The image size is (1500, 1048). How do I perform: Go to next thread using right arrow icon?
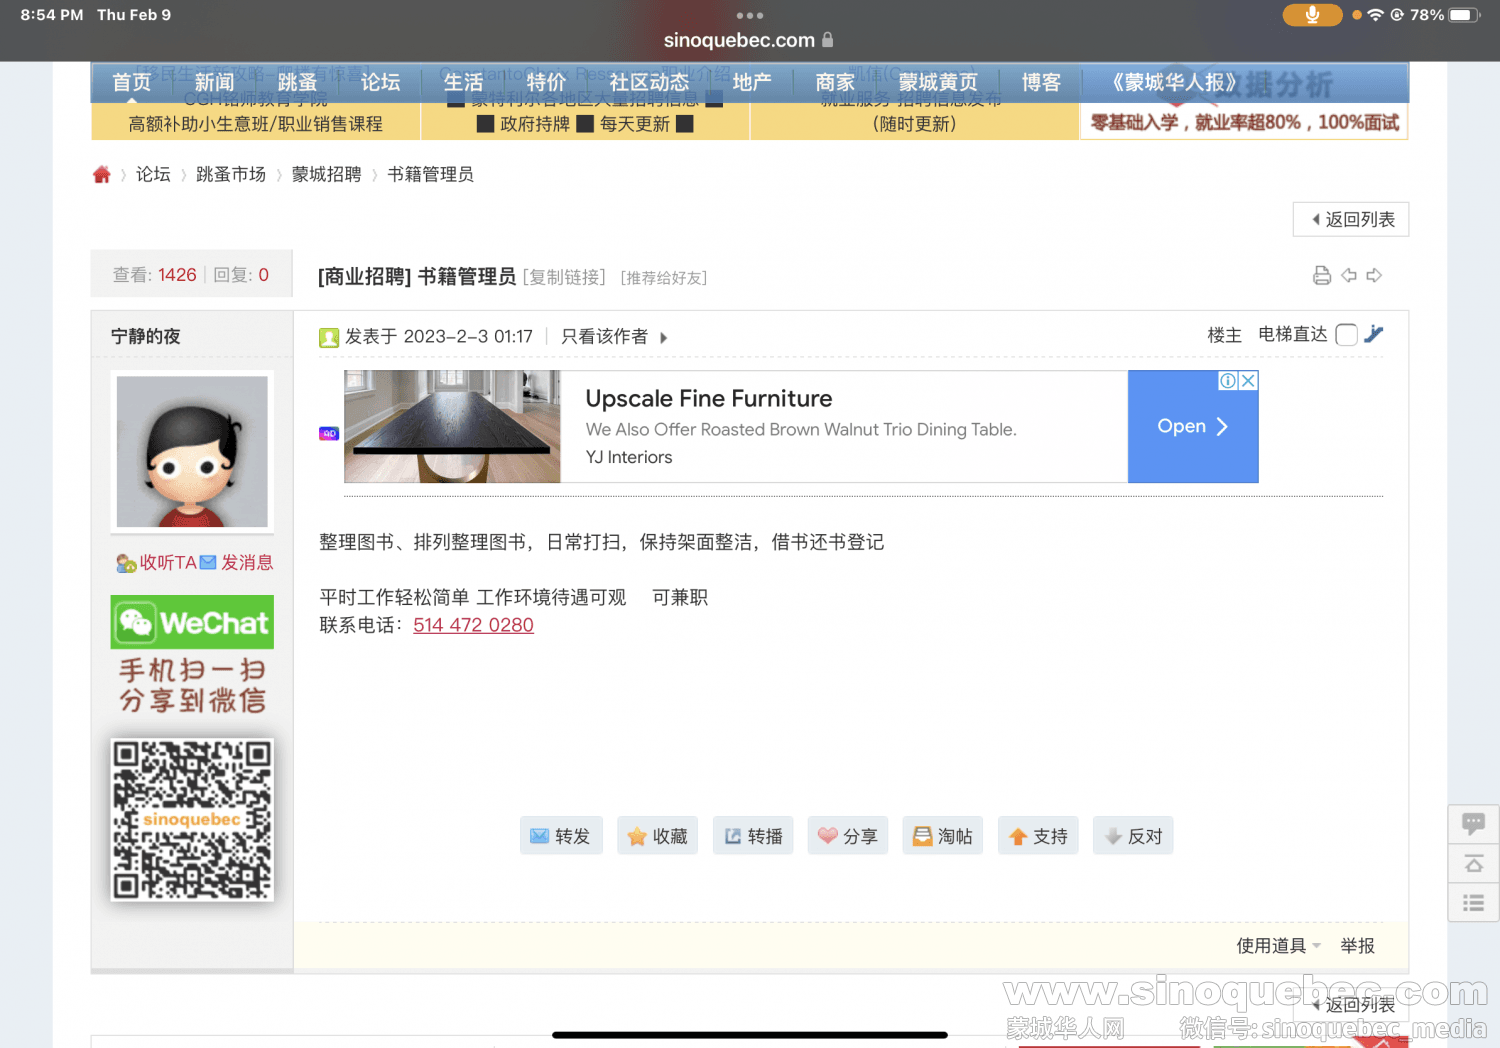1375,276
